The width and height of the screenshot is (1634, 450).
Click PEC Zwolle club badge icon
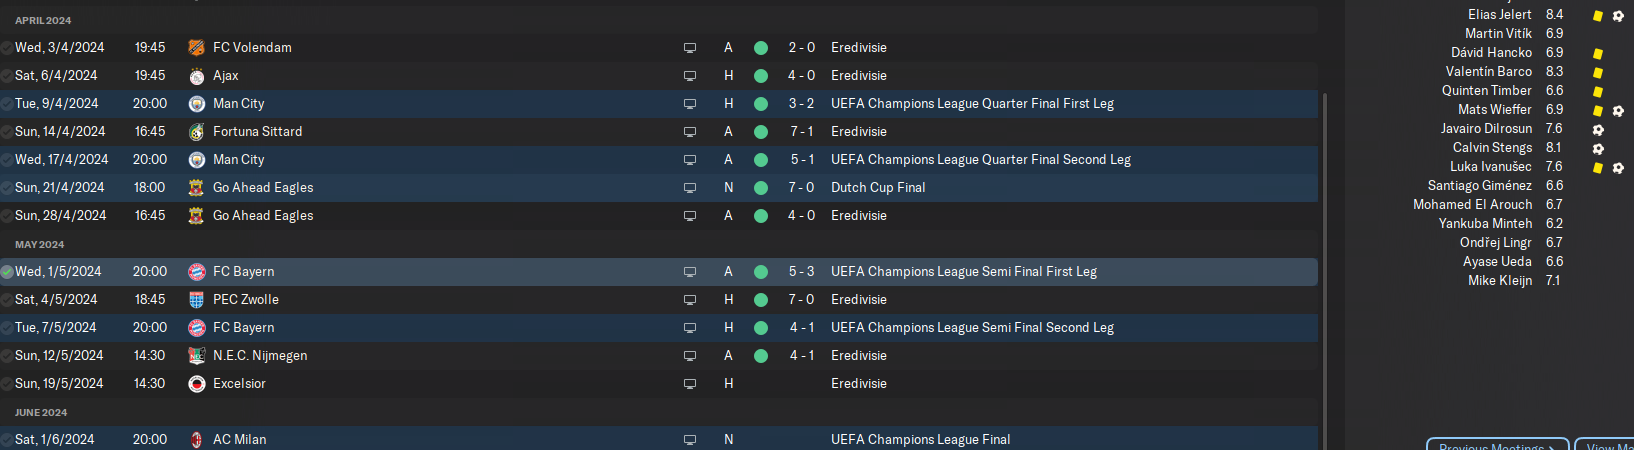point(197,300)
